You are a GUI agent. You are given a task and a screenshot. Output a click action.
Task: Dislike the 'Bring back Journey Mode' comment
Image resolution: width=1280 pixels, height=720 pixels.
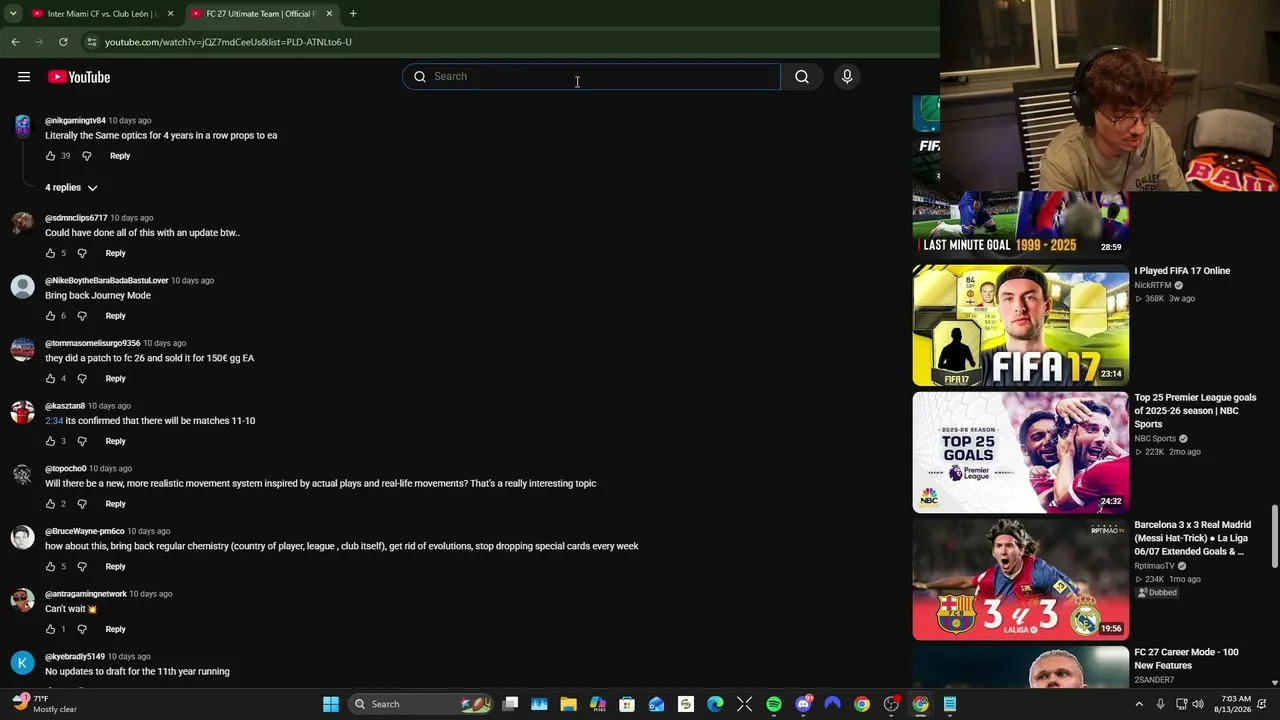pos(82,316)
